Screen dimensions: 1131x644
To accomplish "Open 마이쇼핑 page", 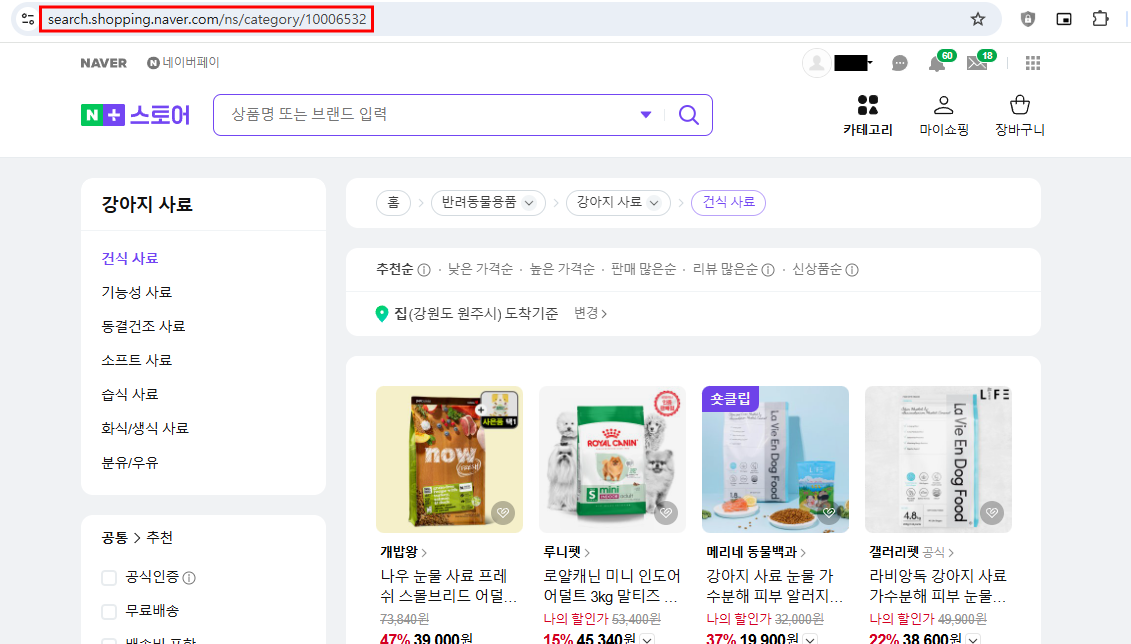I will point(943,115).
